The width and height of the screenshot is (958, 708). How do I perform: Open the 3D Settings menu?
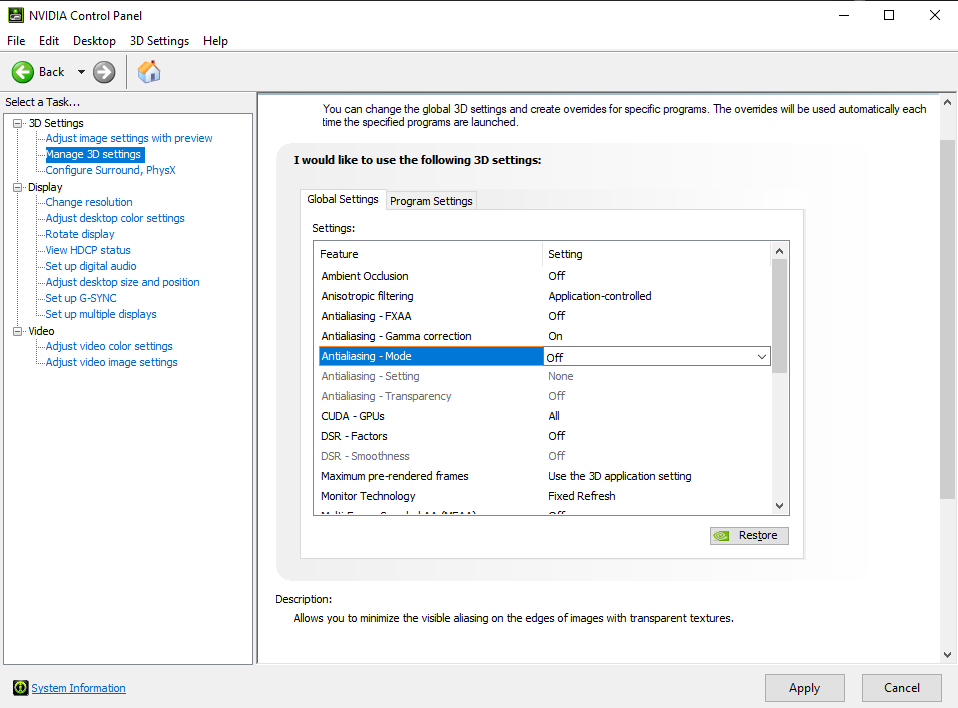pyautogui.click(x=159, y=41)
